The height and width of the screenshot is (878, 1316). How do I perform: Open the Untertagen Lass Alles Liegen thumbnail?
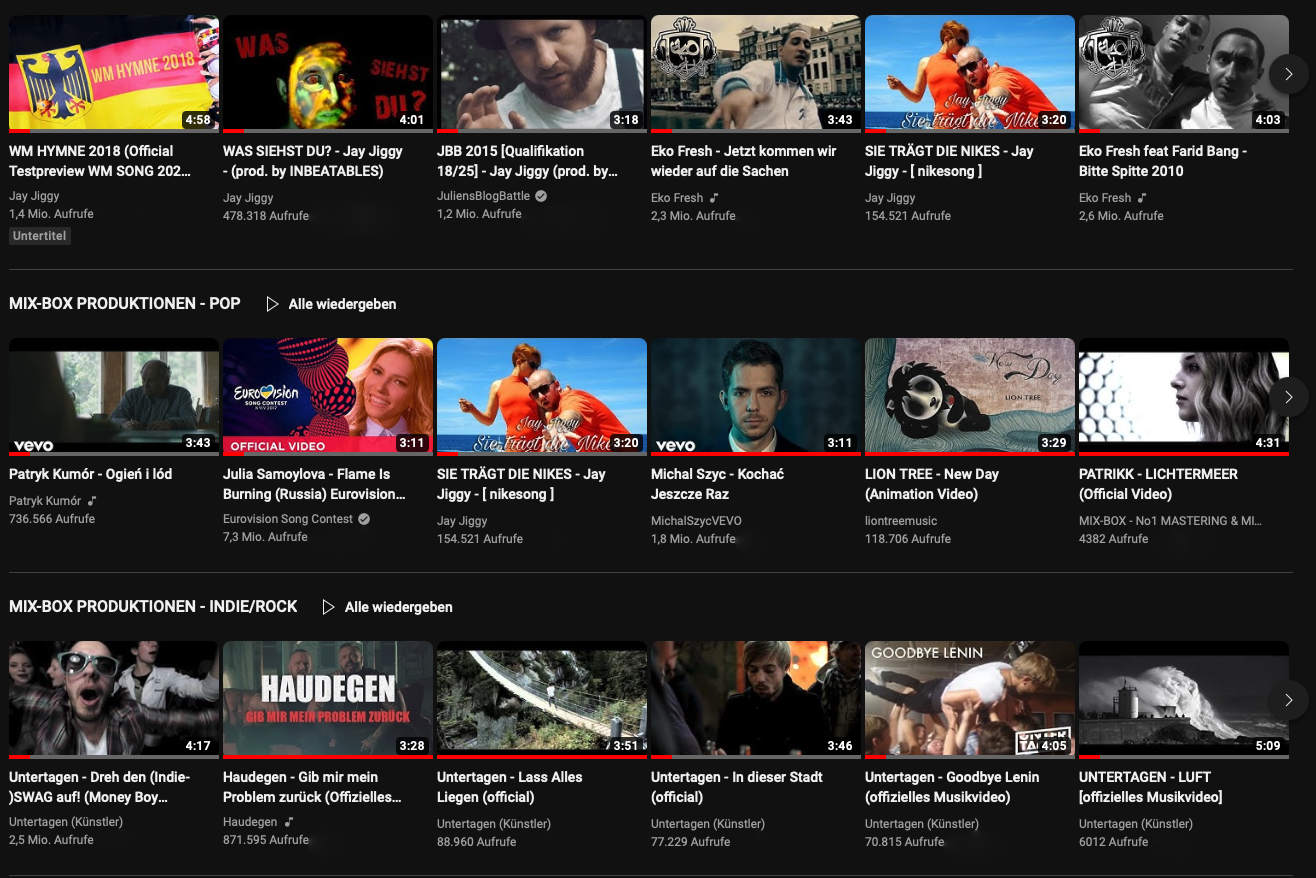click(542, 699)
